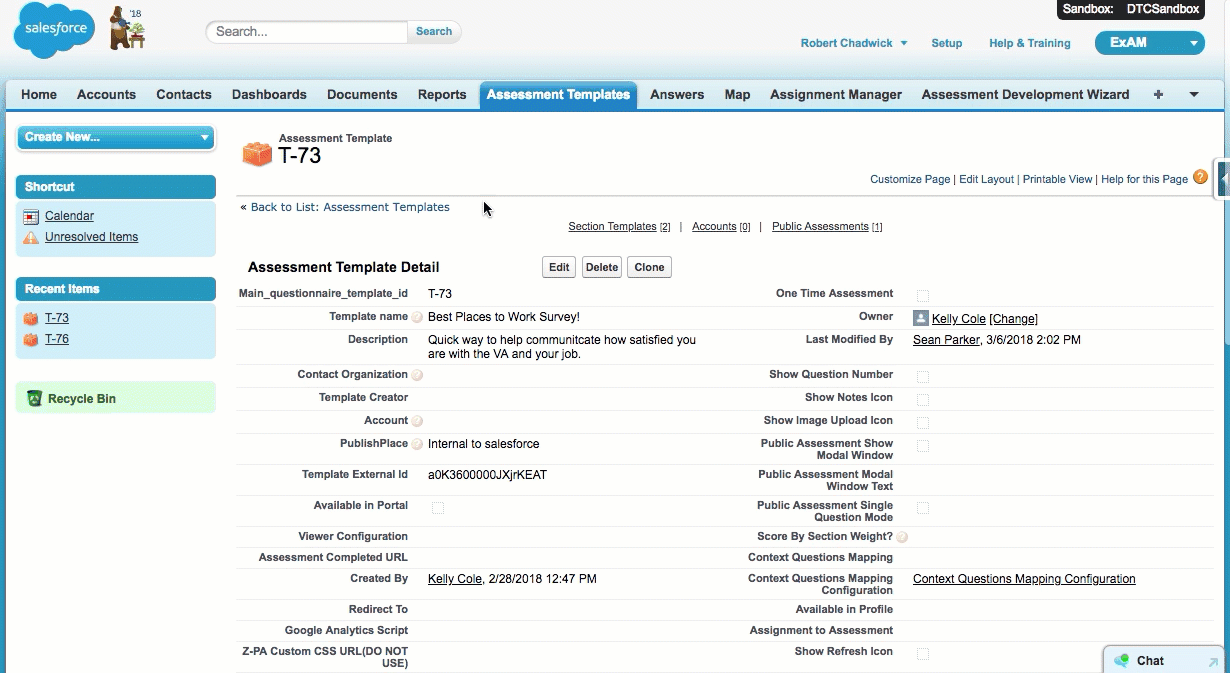Open Printable View link
The width and height of the screenshot is (1230, 673).
click(x=1058, y=179)
